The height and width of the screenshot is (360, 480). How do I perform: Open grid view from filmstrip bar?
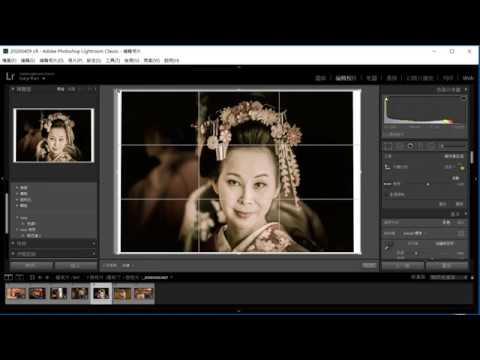[32, 277]
